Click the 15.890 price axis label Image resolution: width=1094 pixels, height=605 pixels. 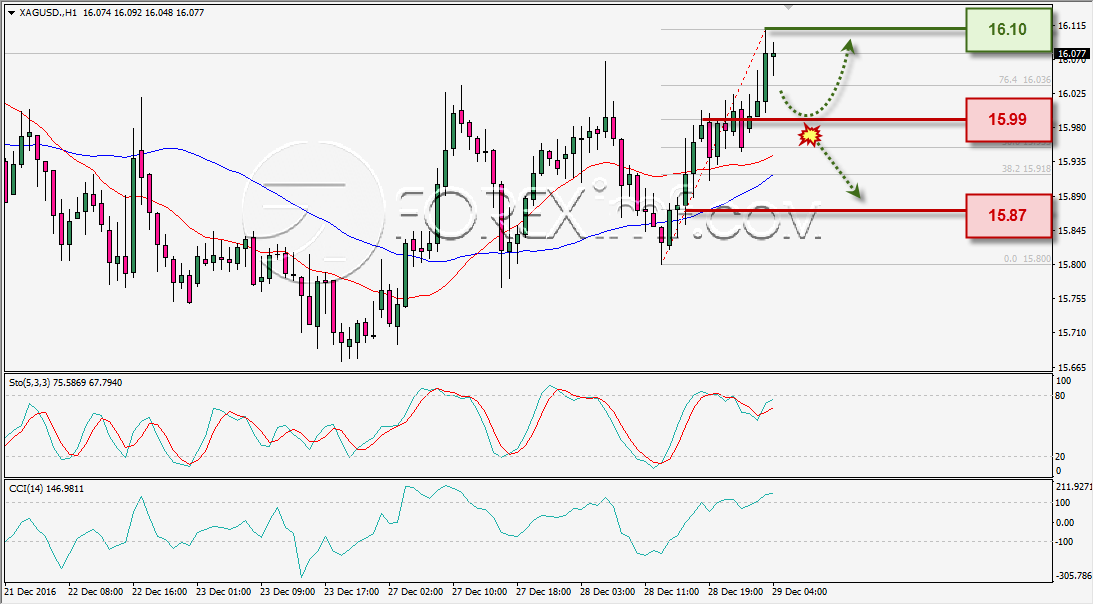1071,196
